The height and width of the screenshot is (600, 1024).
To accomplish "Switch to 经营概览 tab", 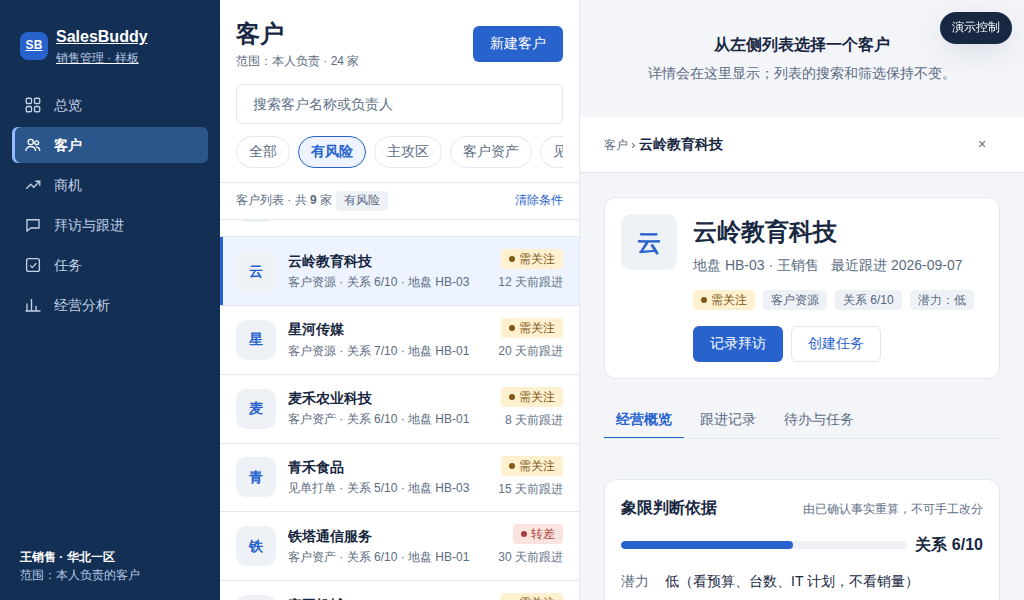I will (x=644, y=419).
